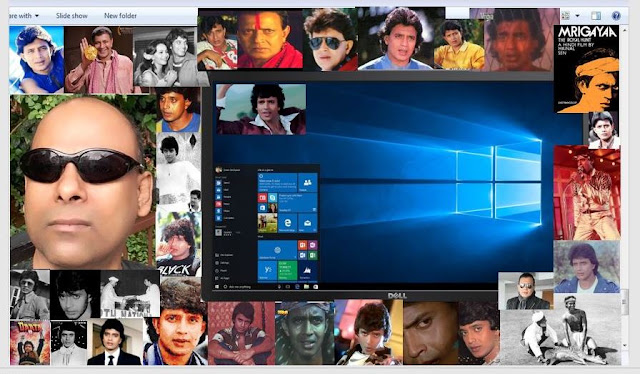Select the small man in black suit photo
The height and width of the screenshot is (374, 640).
tap(526, 291)
